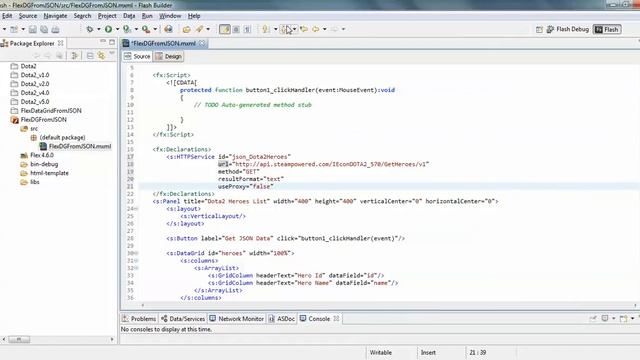Click the Print toolbar icon
The height and width of the screenshot is (360, 640).
[56, 29]
